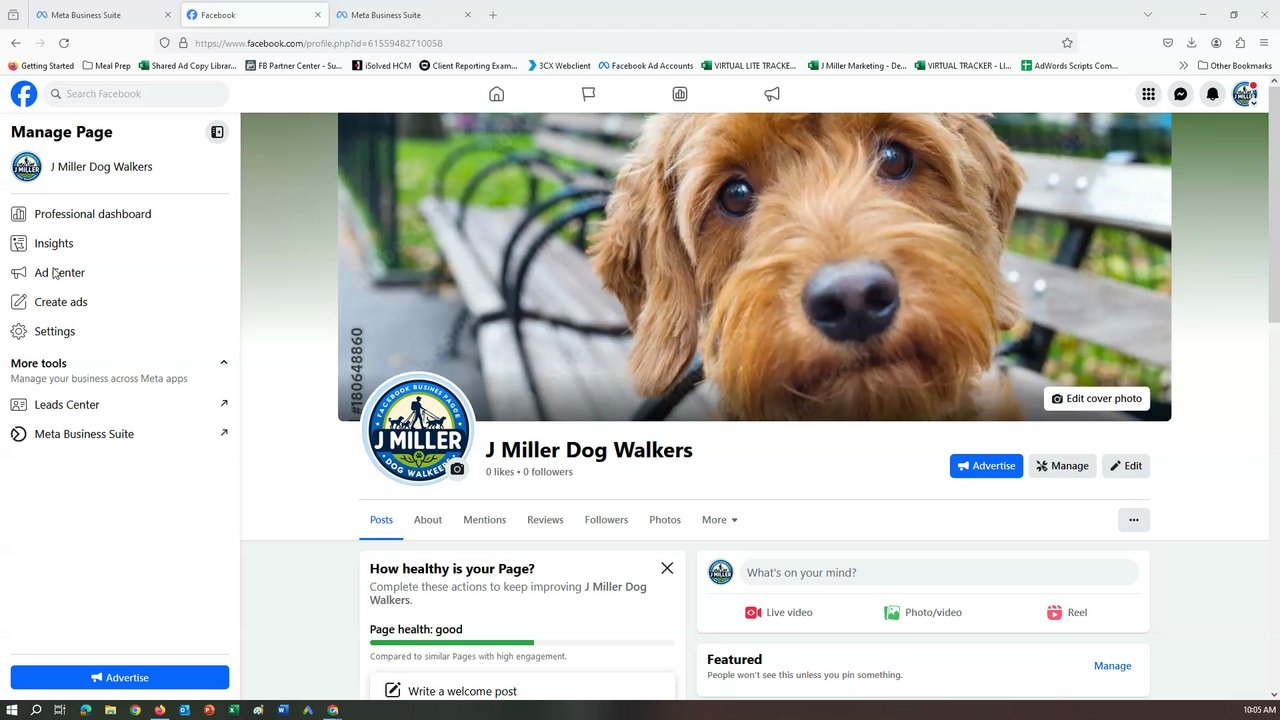Click the browser reload button

click(64, 43)
